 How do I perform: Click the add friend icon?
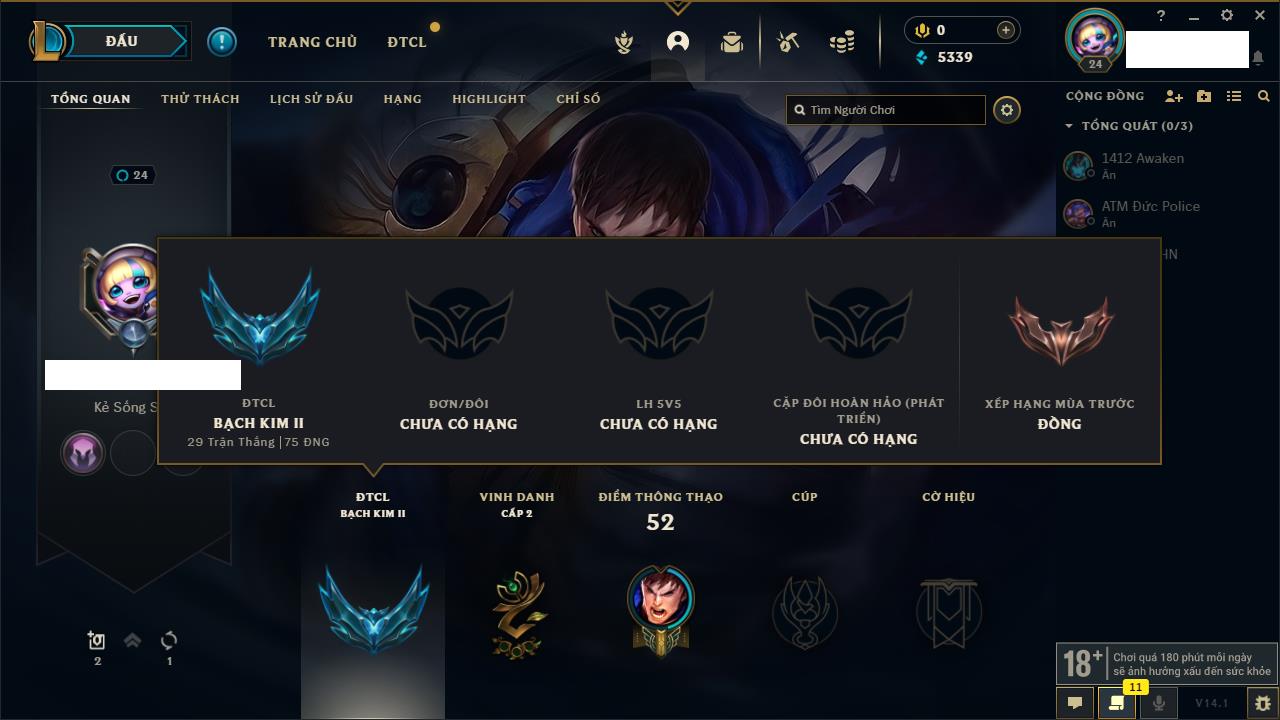1174,96
